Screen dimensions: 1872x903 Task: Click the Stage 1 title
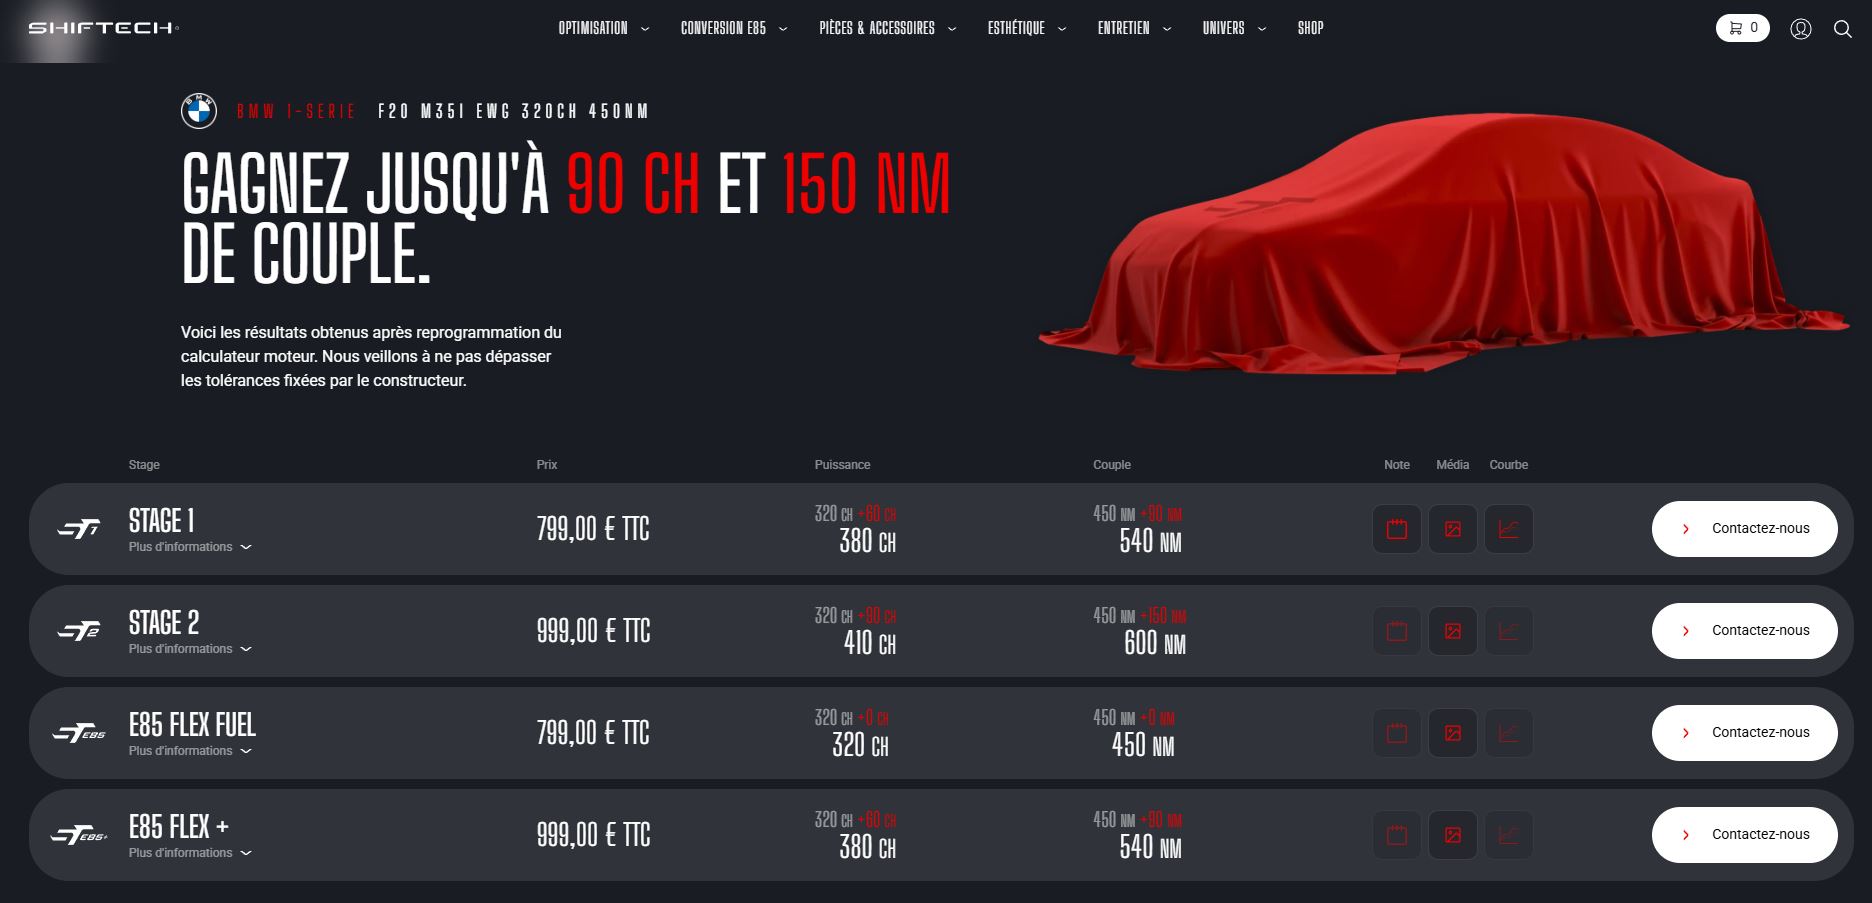tap(161, 521)
